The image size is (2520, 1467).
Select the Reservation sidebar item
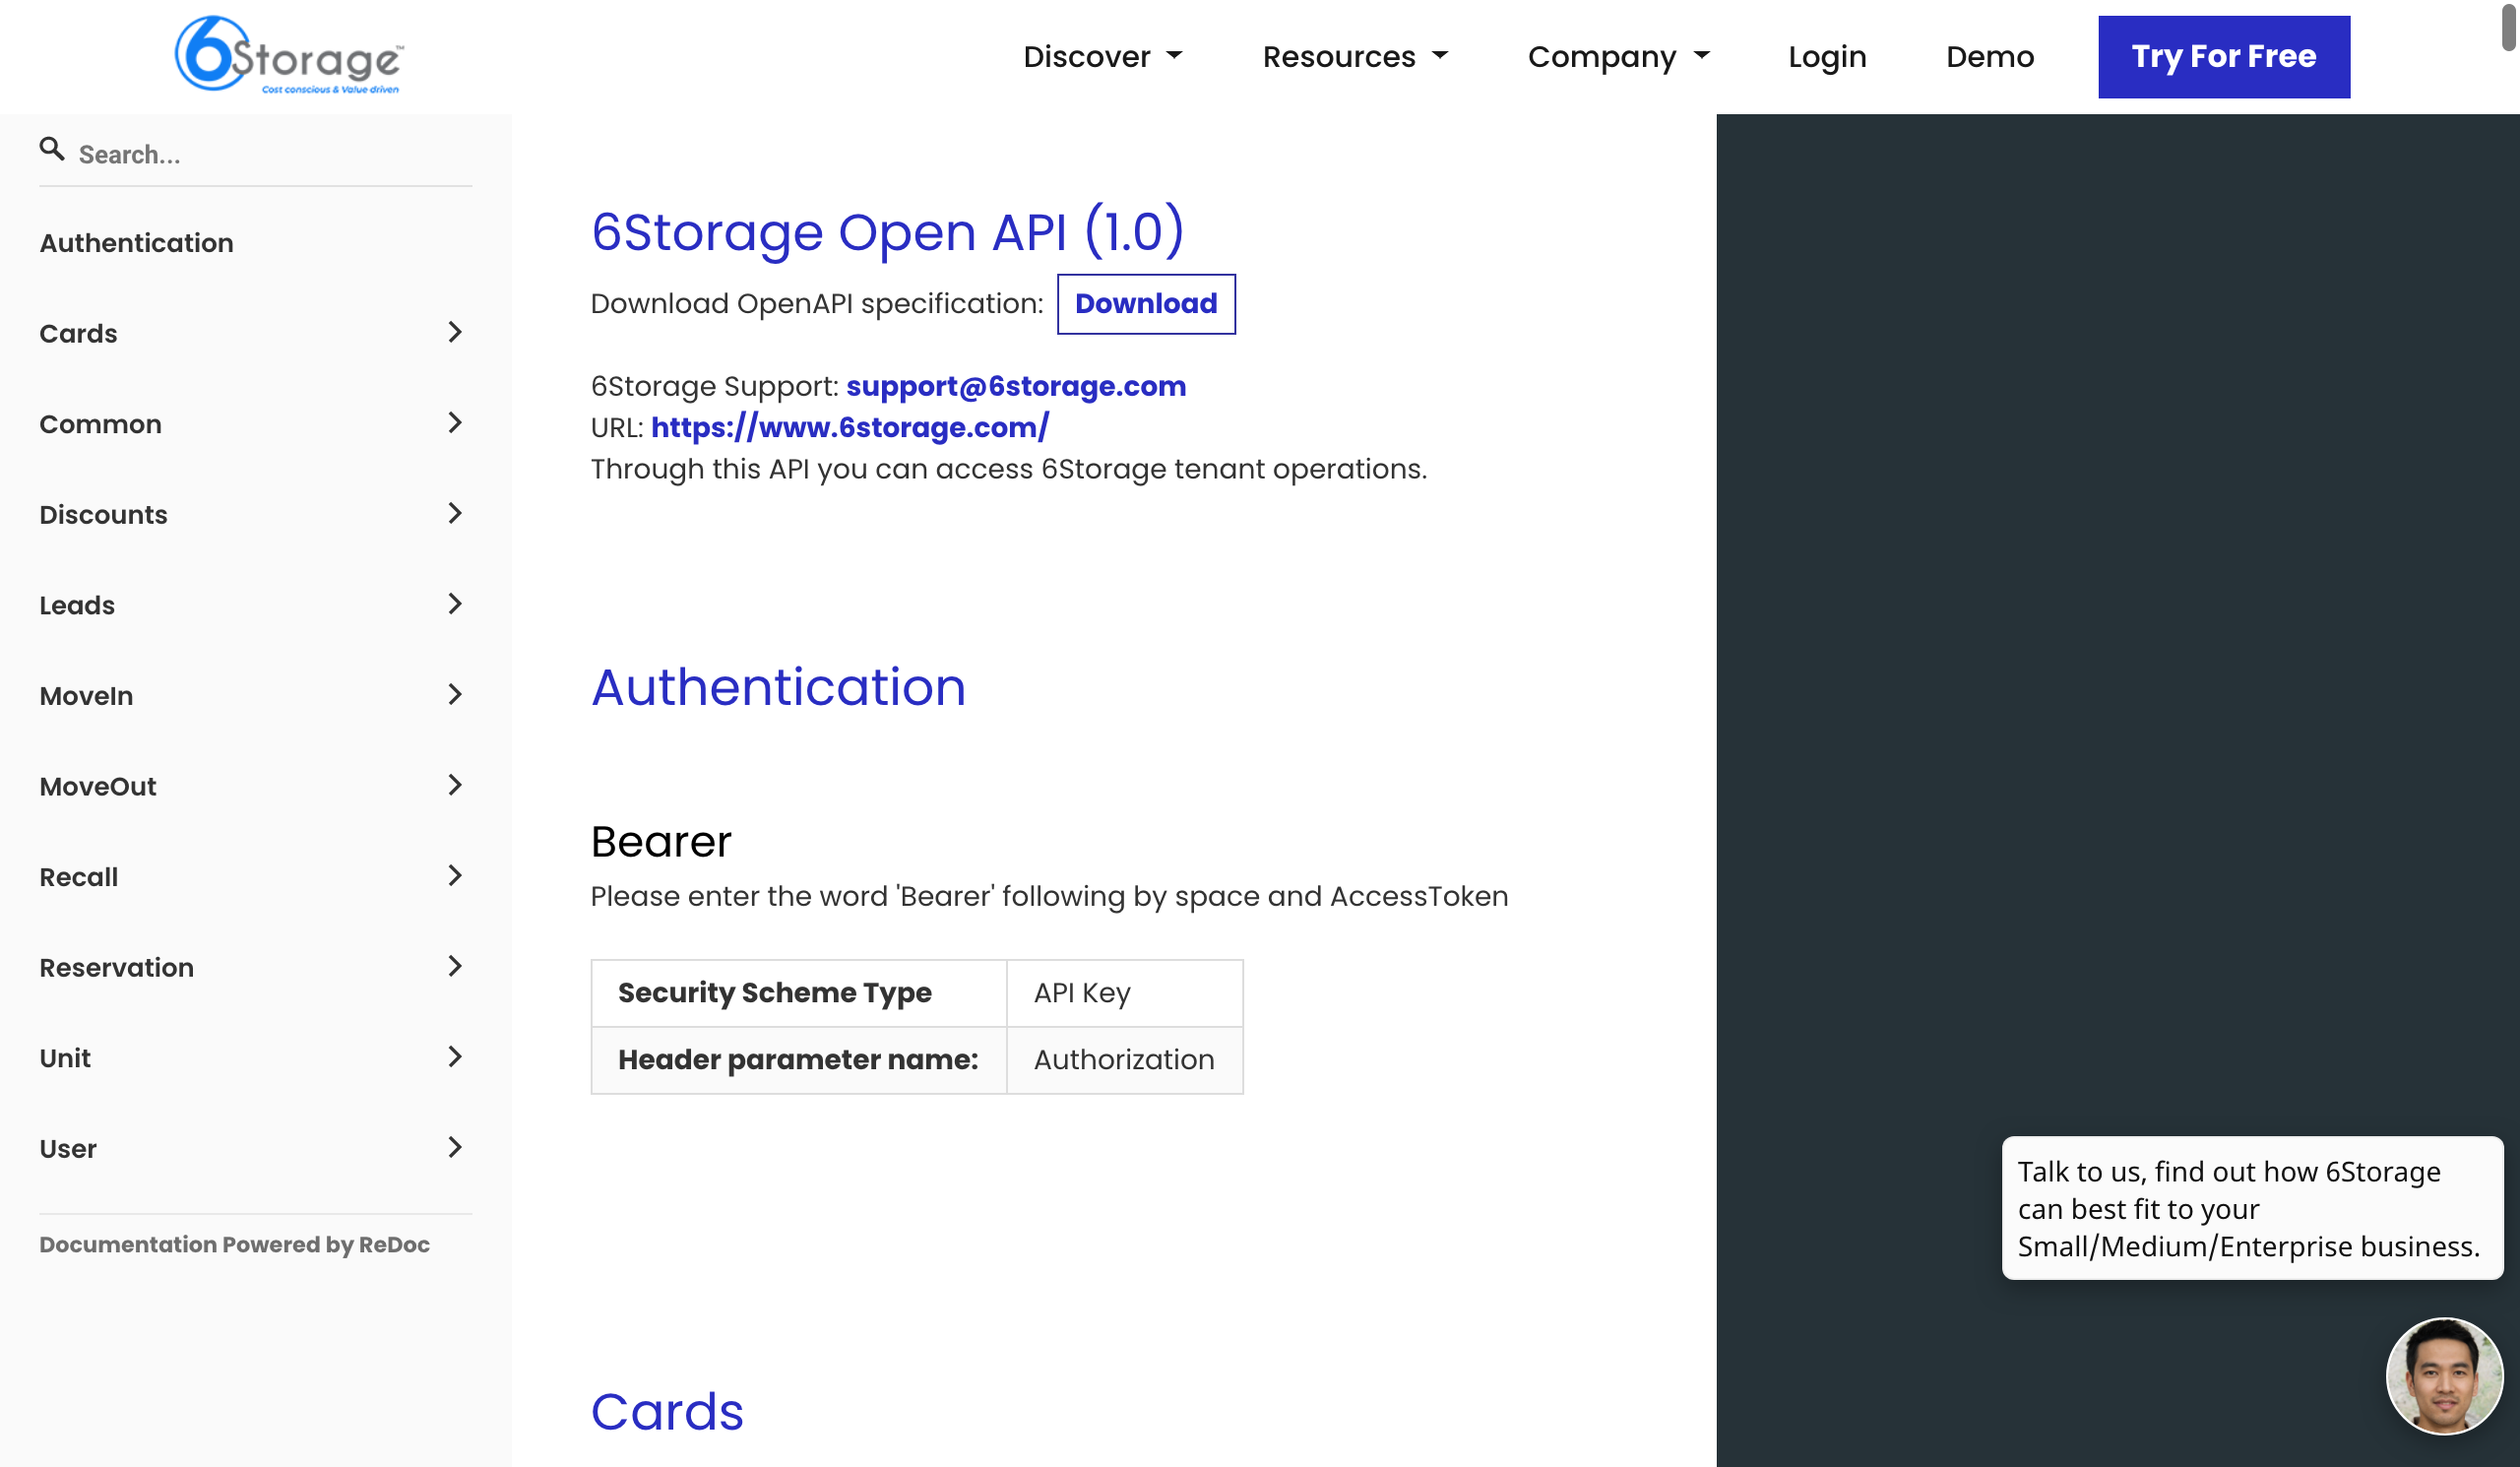point(255,967)
